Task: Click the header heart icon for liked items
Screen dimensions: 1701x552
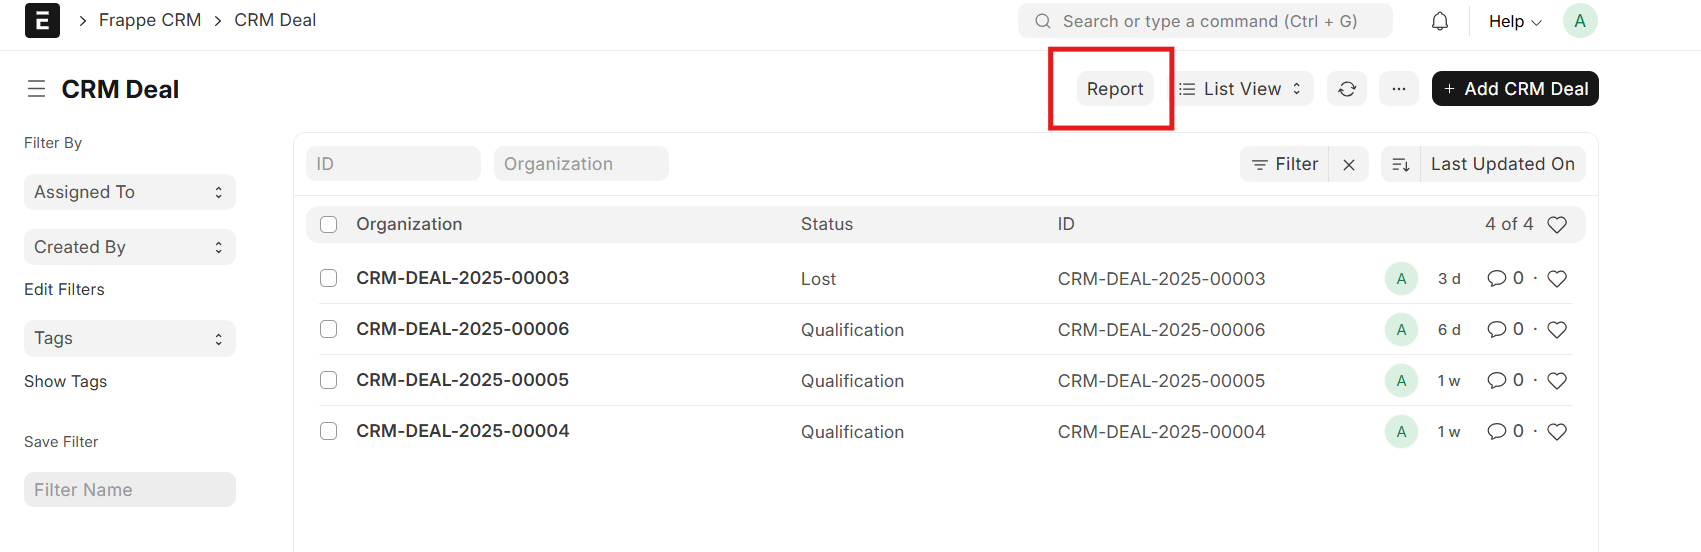Action: tap(1557, 225)
